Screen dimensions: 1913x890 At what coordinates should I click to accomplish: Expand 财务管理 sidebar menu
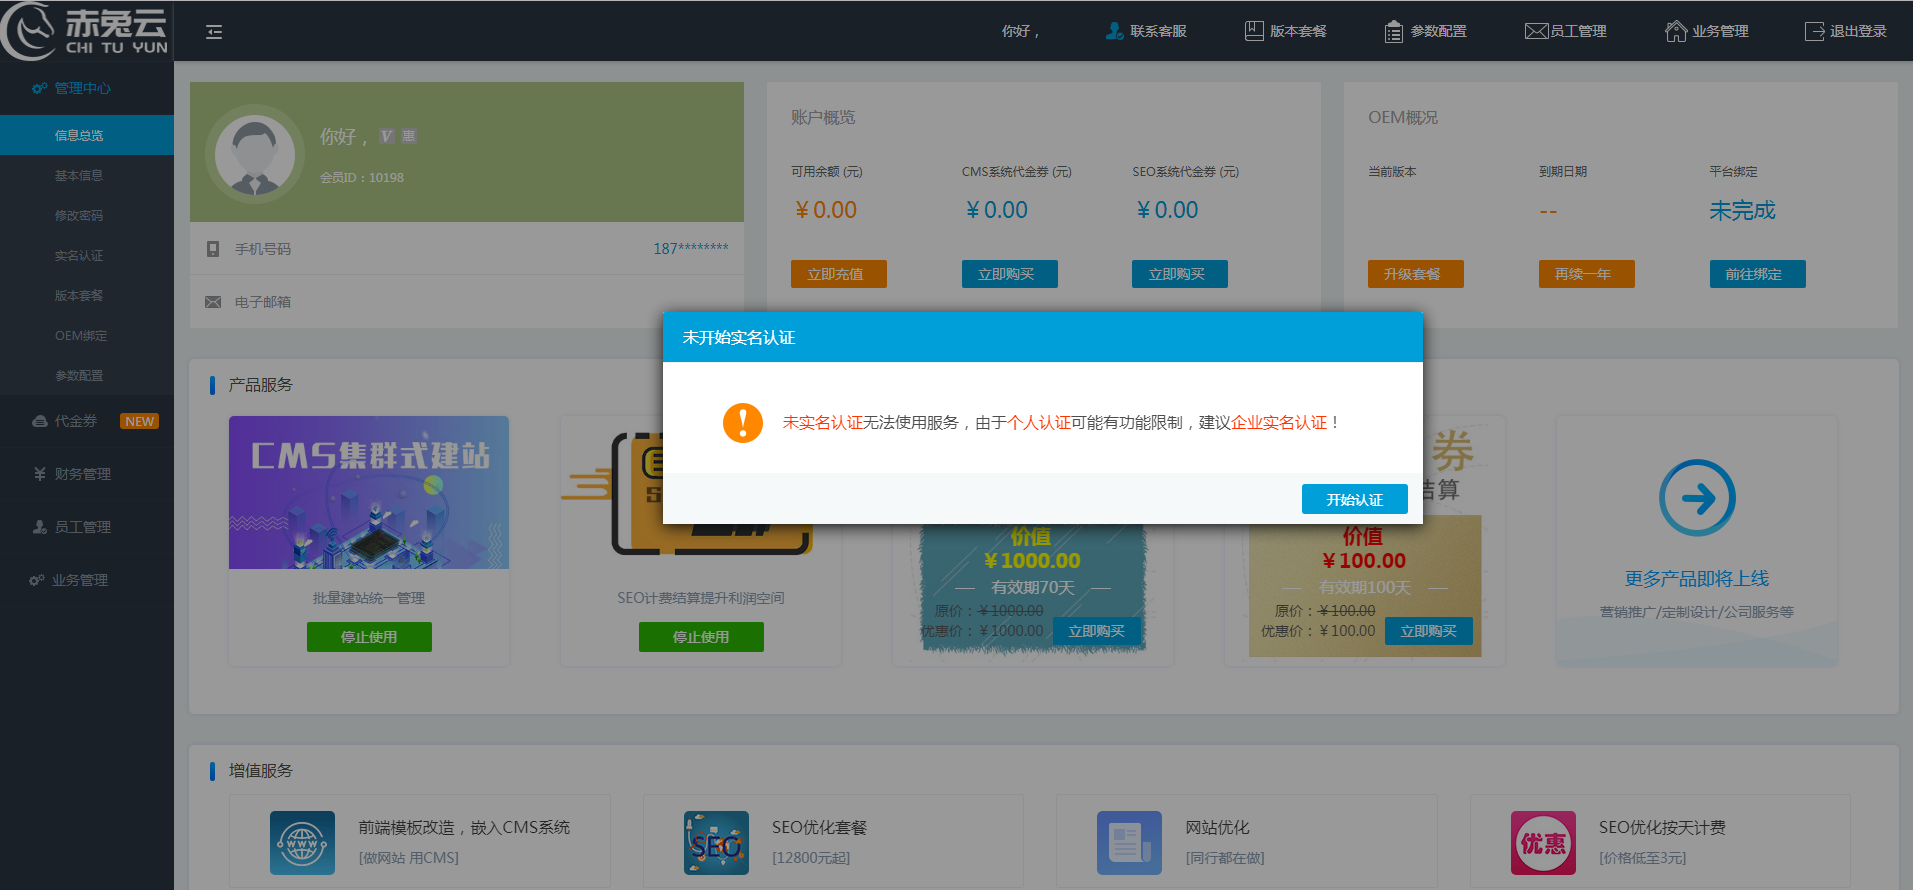pyautogui.click(x=82, y=474)
